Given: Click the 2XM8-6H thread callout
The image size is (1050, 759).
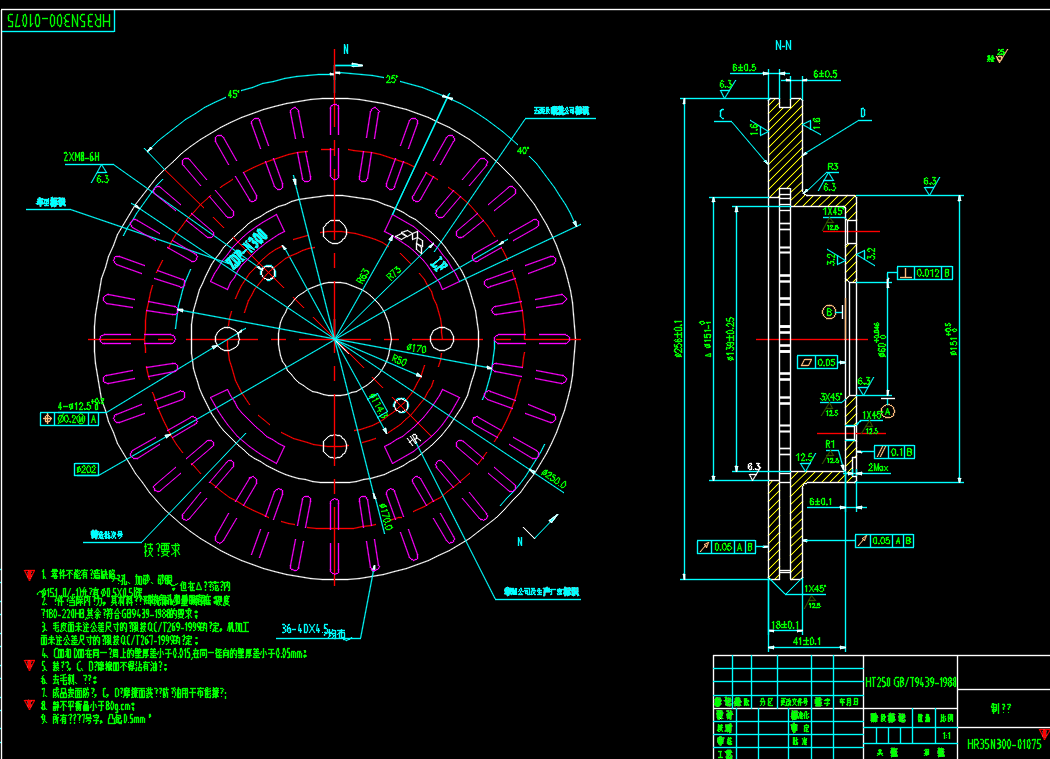Looking at the screenshot, I should click(x=82, y=157).
